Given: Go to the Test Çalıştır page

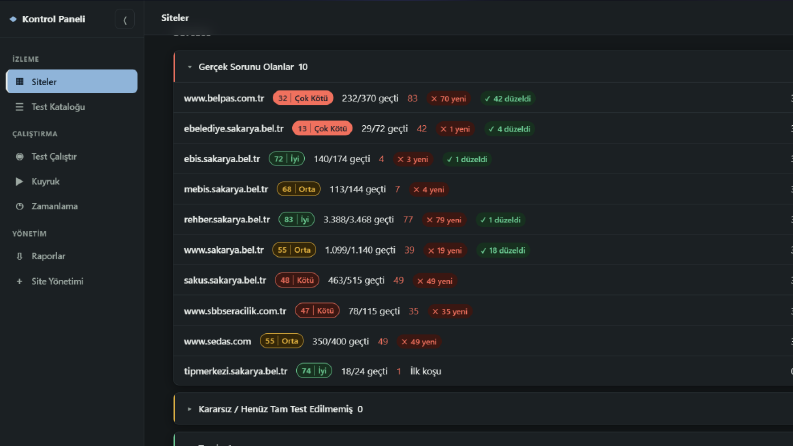Looking at the screenshot, I should coord(72,157).
